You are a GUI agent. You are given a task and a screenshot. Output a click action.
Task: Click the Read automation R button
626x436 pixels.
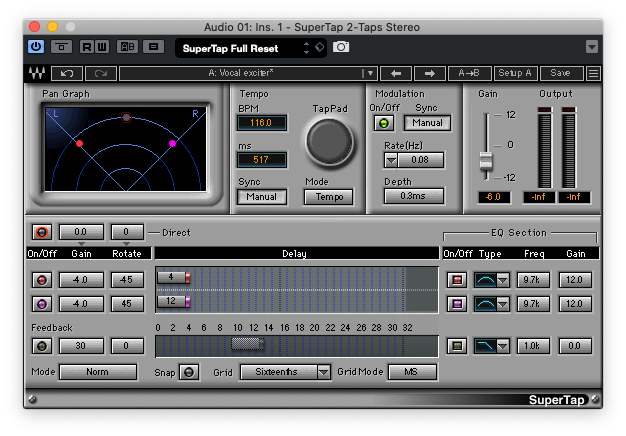pos(86,47)
